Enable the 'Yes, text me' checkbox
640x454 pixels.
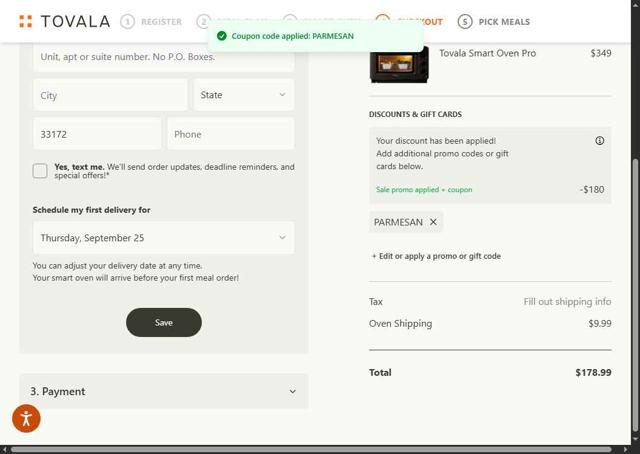pyautogui.click(x=40, y=171)
